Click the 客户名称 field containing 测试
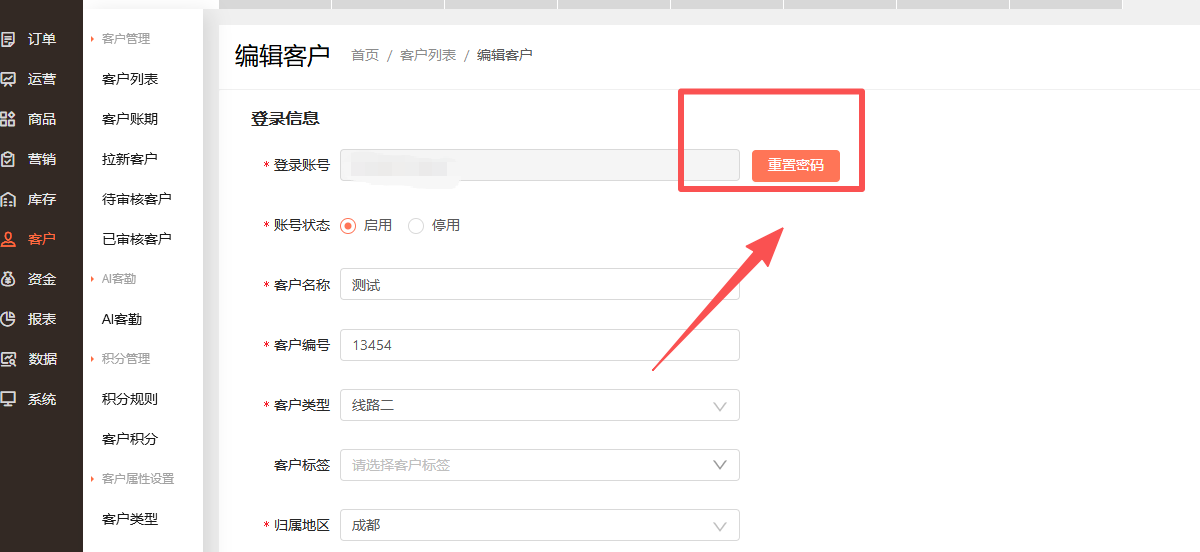1200x552 pixels. tap(540, 285)
